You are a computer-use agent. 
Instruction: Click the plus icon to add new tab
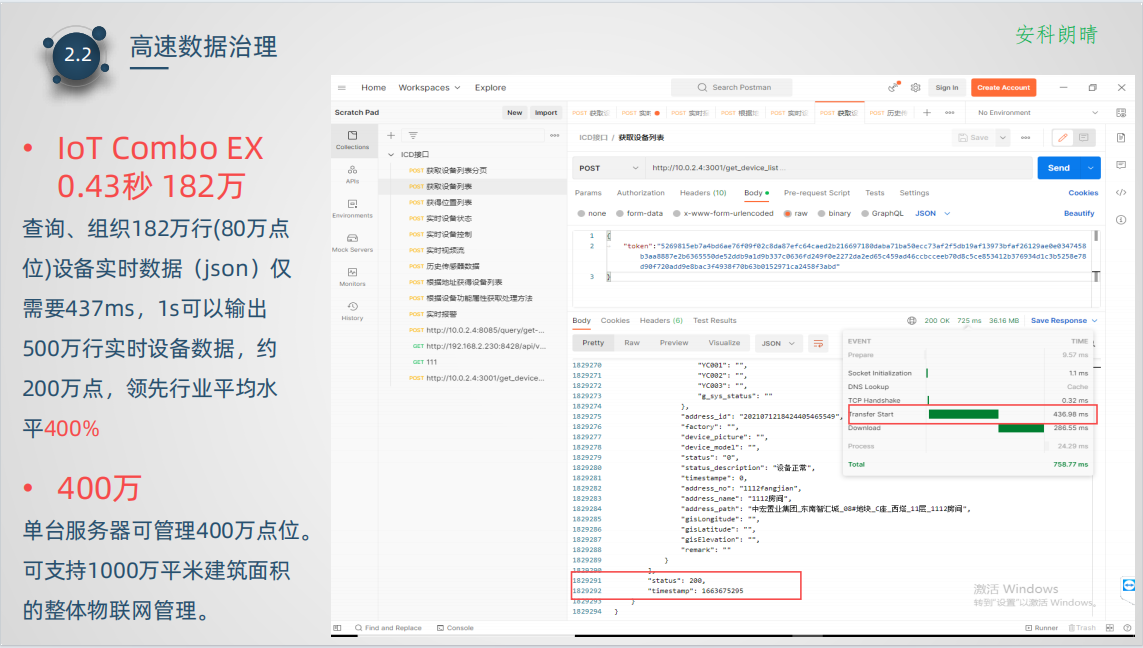pyautogui.click(x=927, y=113)
